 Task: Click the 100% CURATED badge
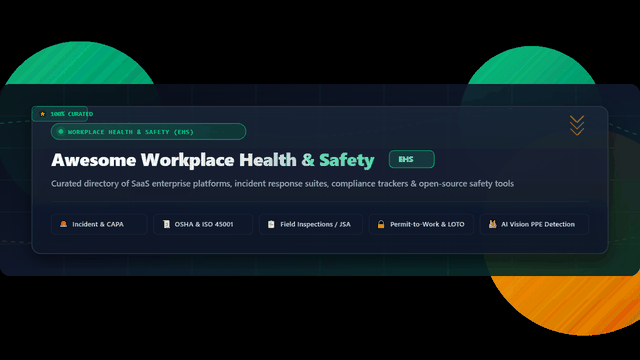coord(60,114)
